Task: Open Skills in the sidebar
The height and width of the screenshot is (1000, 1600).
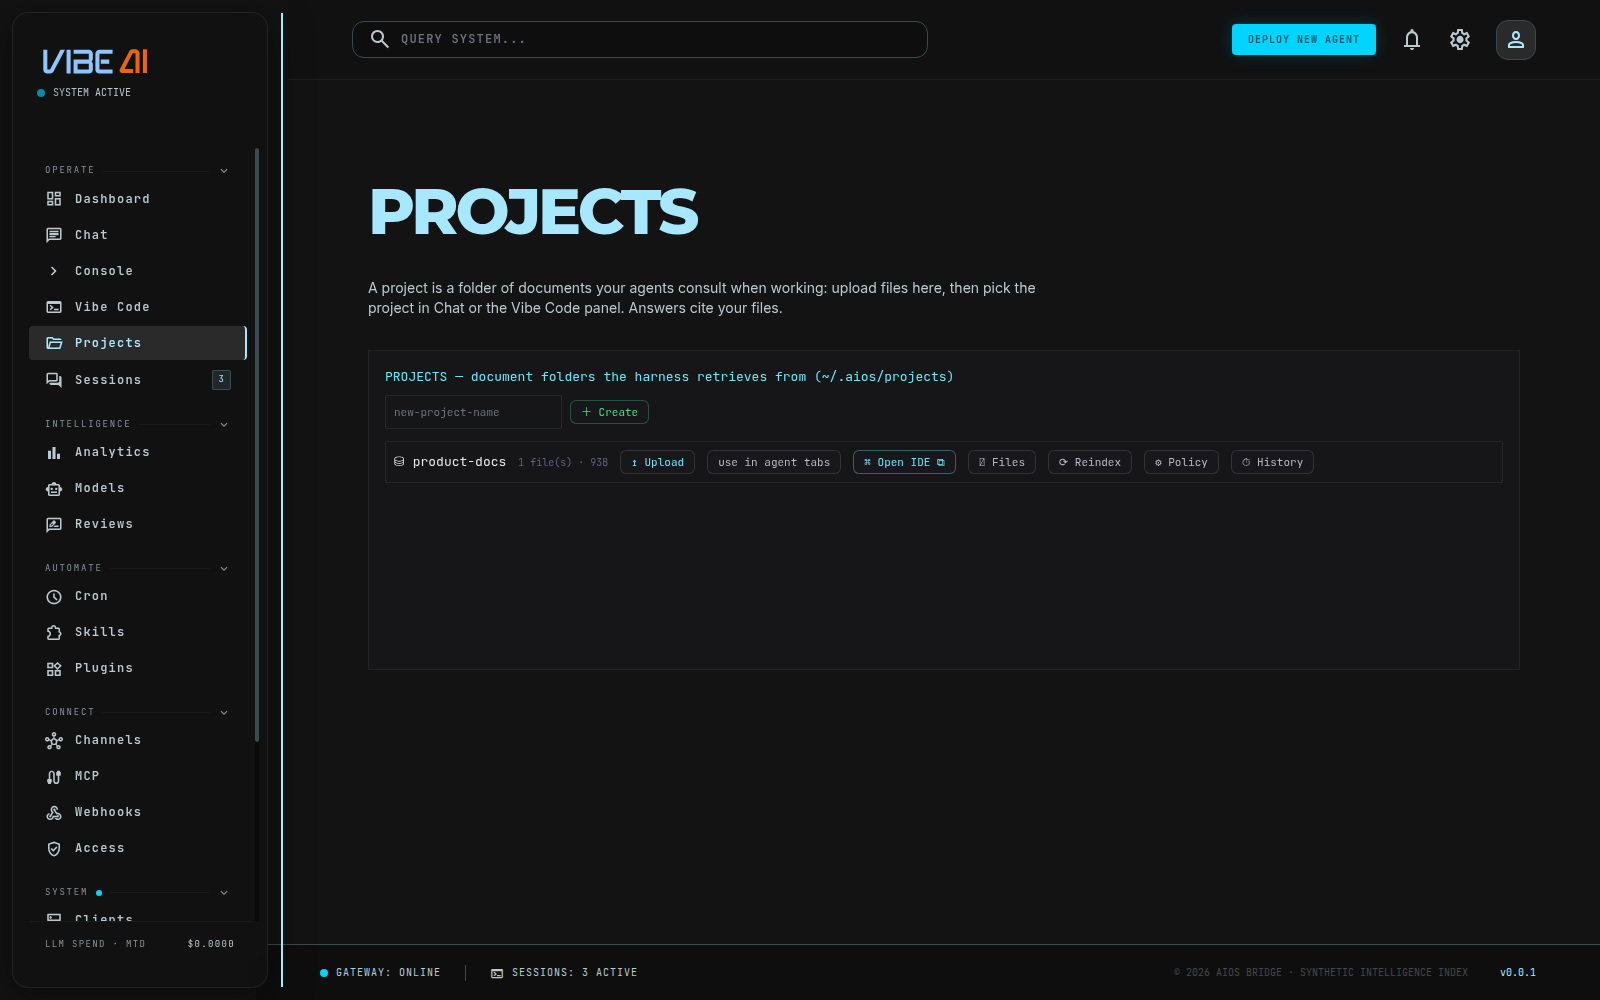Action: click(138, 632)
